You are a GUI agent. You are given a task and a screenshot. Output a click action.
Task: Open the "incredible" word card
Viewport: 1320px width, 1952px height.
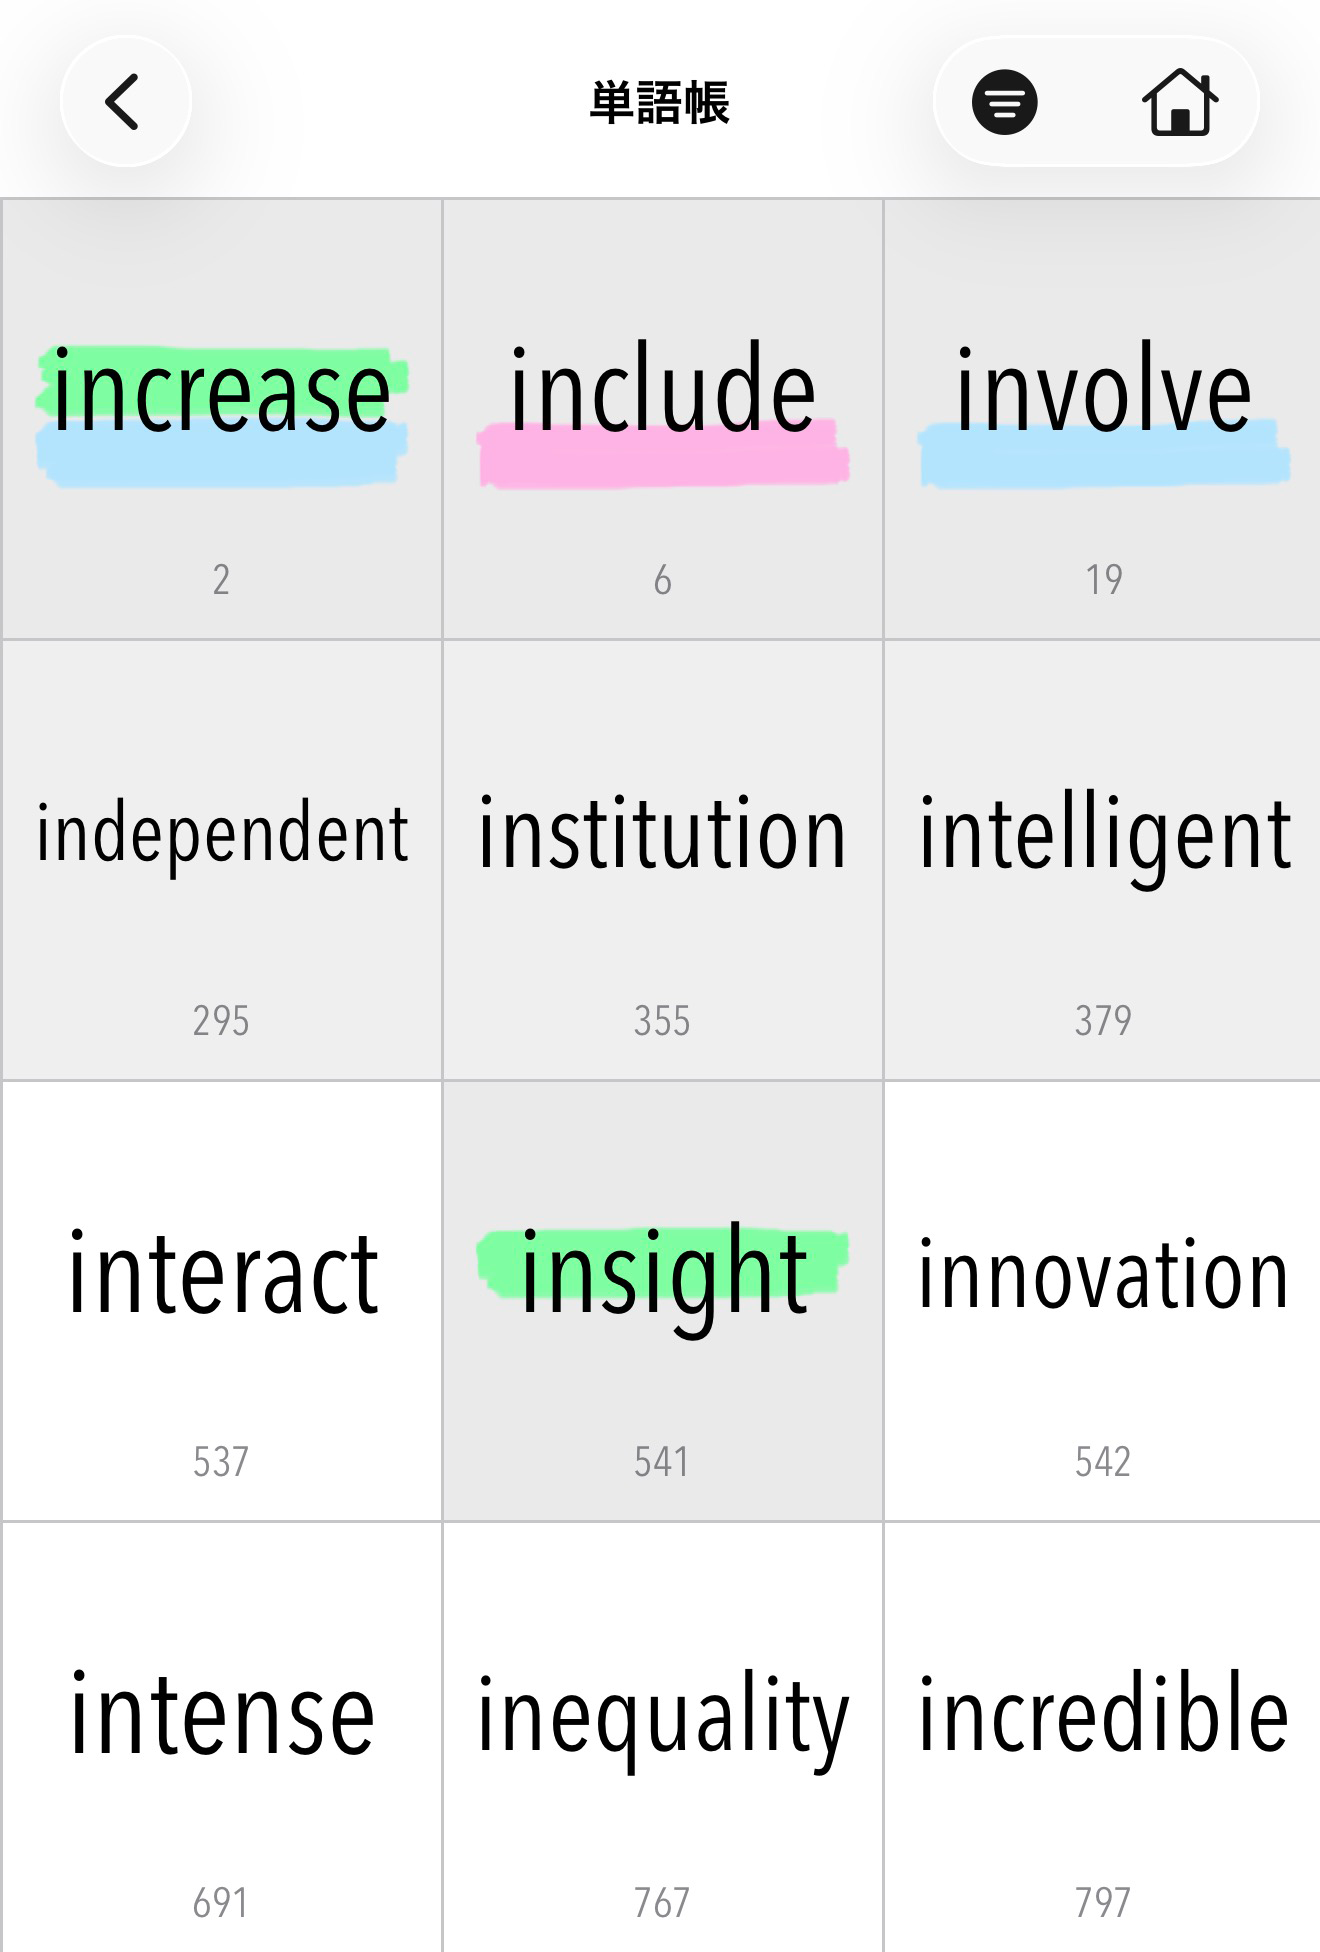(1103, 1740)
